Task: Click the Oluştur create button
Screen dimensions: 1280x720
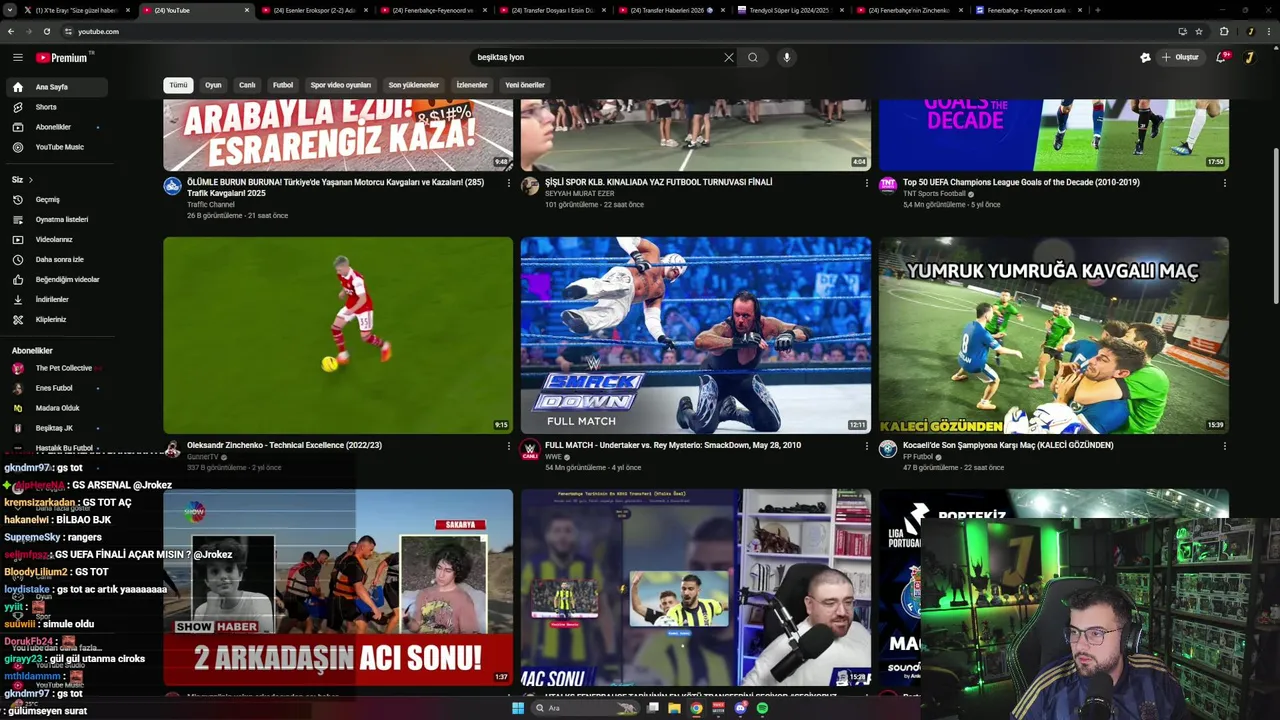Action: pos(1180,57)
